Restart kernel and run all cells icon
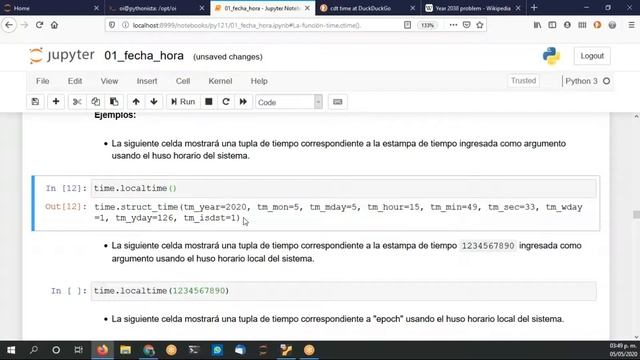This screenshot has height=360, width=640. click(x=243, y=102)
